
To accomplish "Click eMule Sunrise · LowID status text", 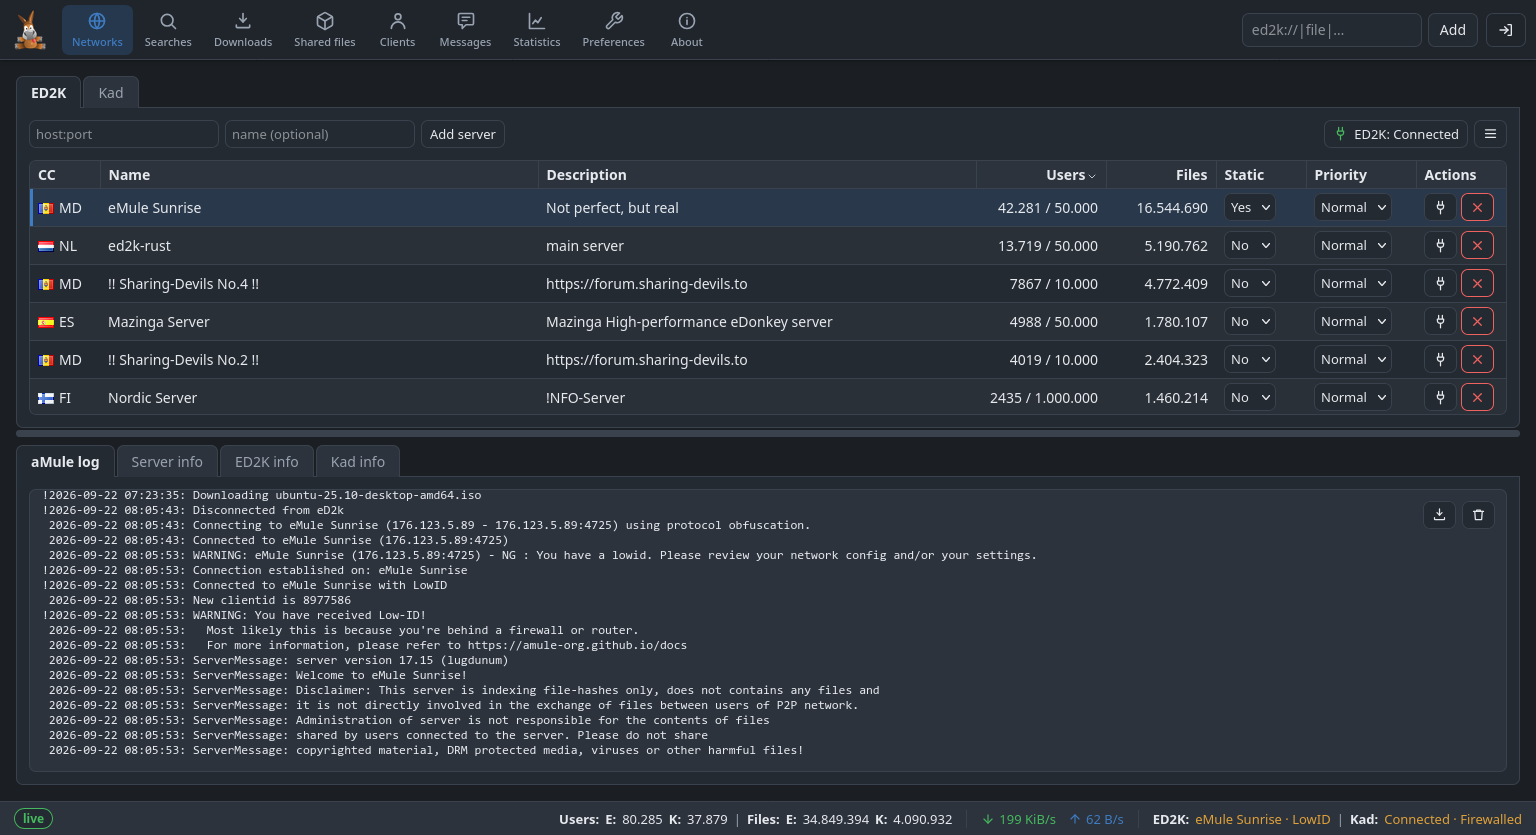I will click(x=1263, y=820).
